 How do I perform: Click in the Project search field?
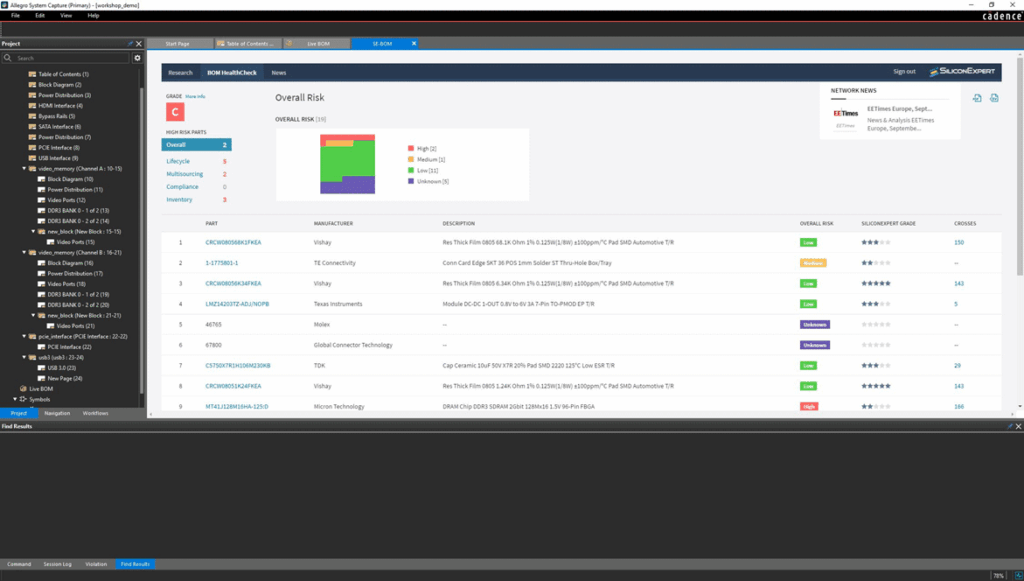tap(70, 58)
